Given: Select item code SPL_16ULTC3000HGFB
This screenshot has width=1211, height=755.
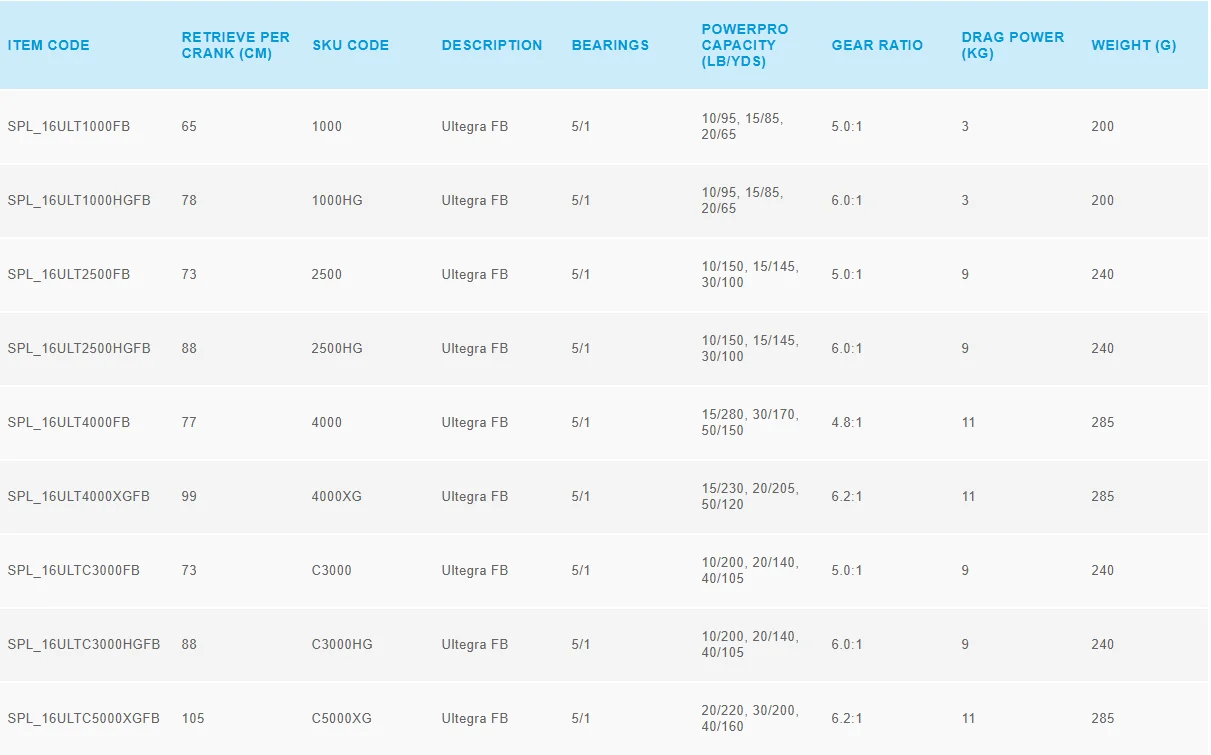Looking at the screenshot, I should click(x=84, y=644).
